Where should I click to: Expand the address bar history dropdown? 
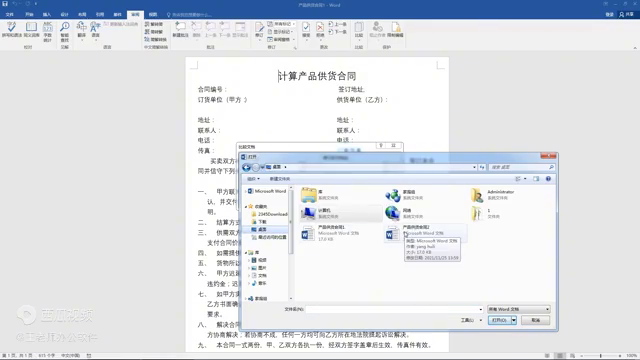pyautogui.click(x=474, y=167)
